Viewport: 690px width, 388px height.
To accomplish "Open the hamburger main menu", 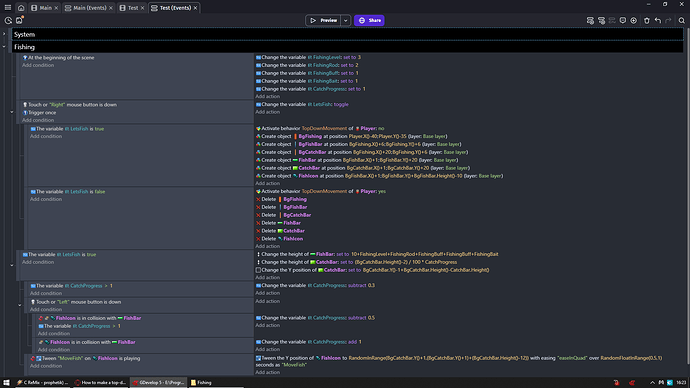I will [8, 7].
